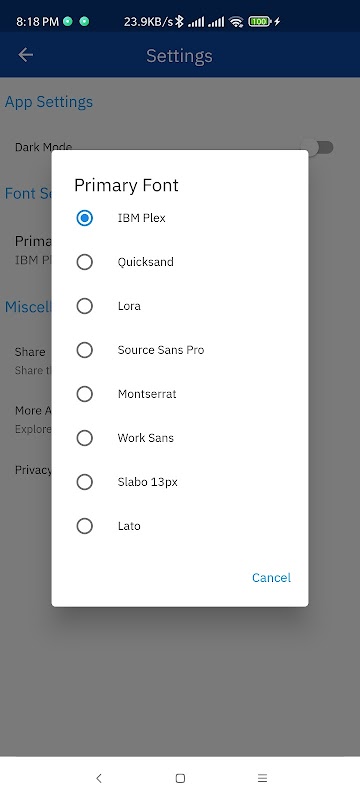Open recent apps menu button
The width and height of the screenshot is (360, 800).
click(262, 778)
